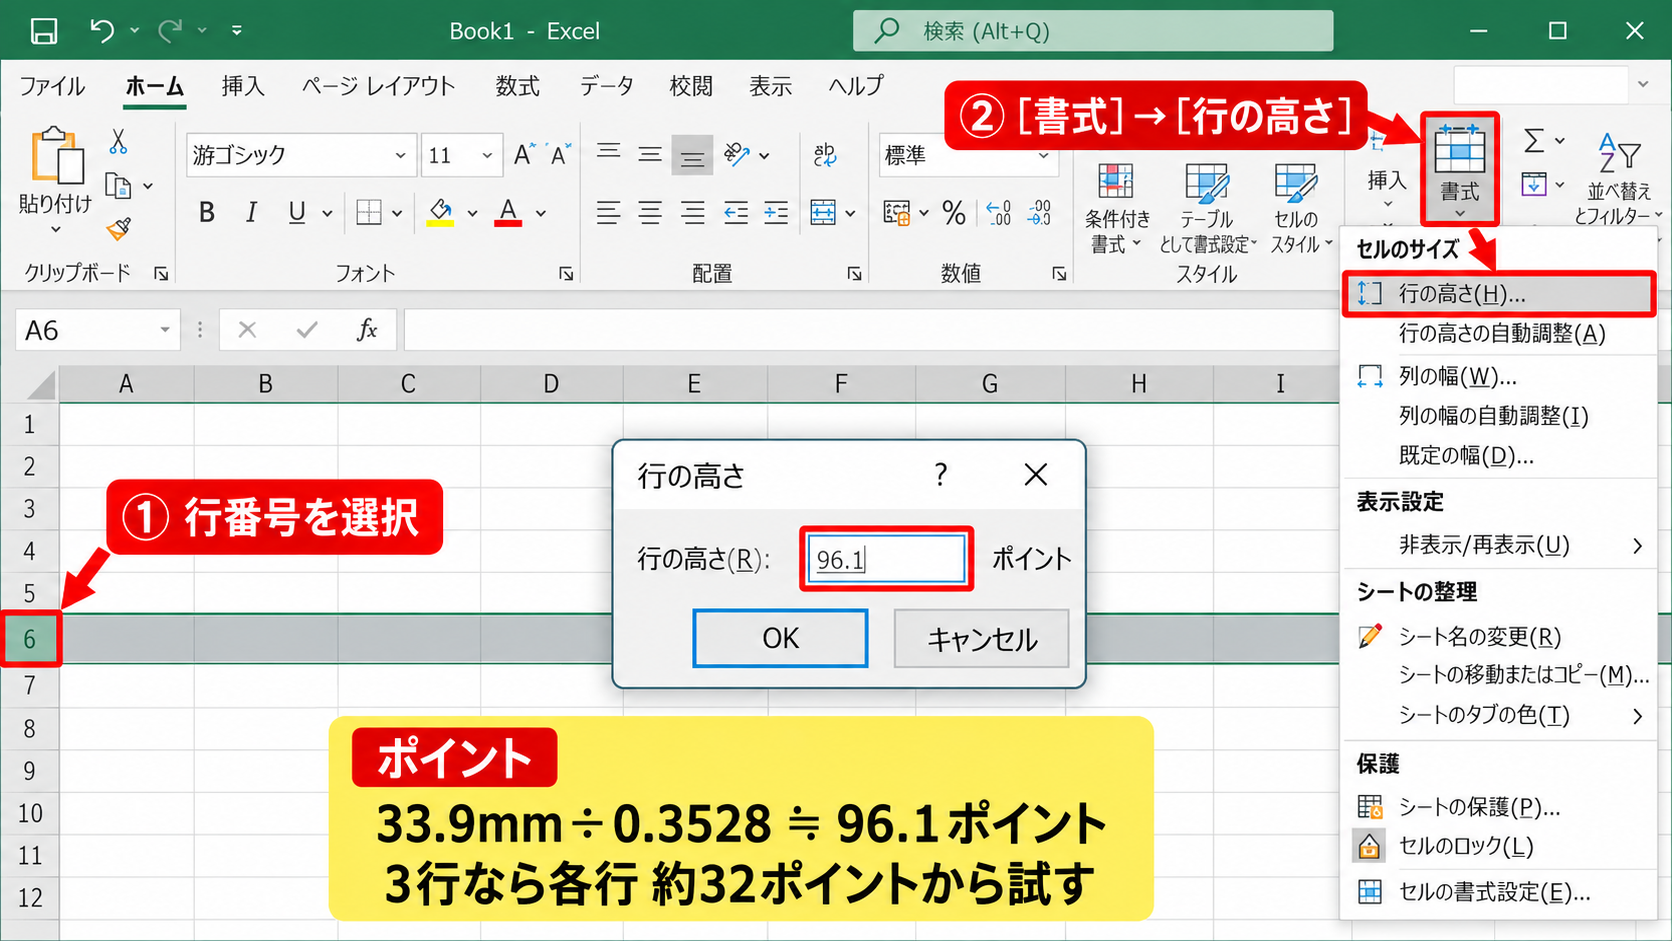Switch to データ tab
The height and width of the screenshot is (941, 1672).
(x=607, y=86)
